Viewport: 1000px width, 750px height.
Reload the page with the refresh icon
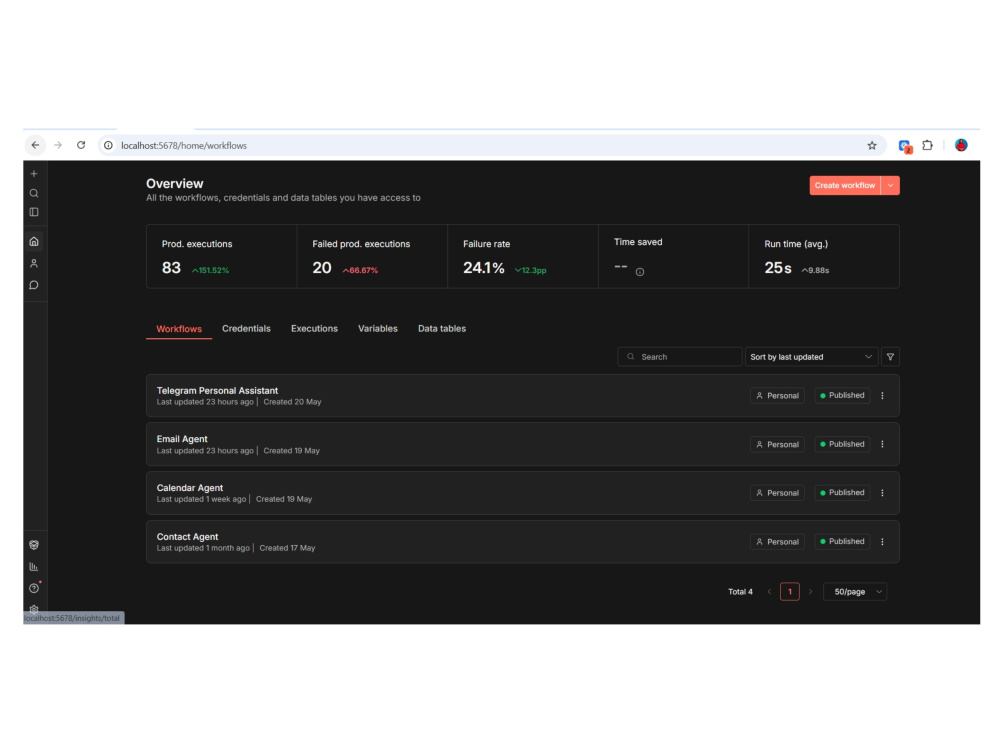pyautogui.click(x=81, y=145)
